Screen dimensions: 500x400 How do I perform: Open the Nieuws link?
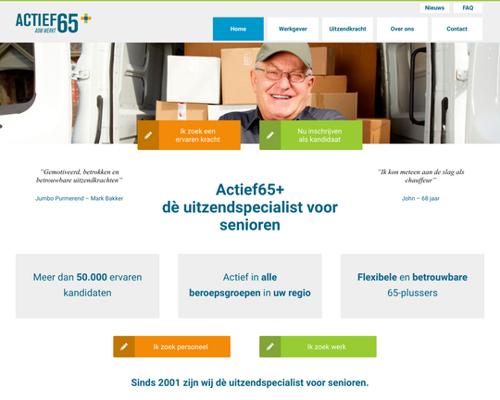[434, 8]
